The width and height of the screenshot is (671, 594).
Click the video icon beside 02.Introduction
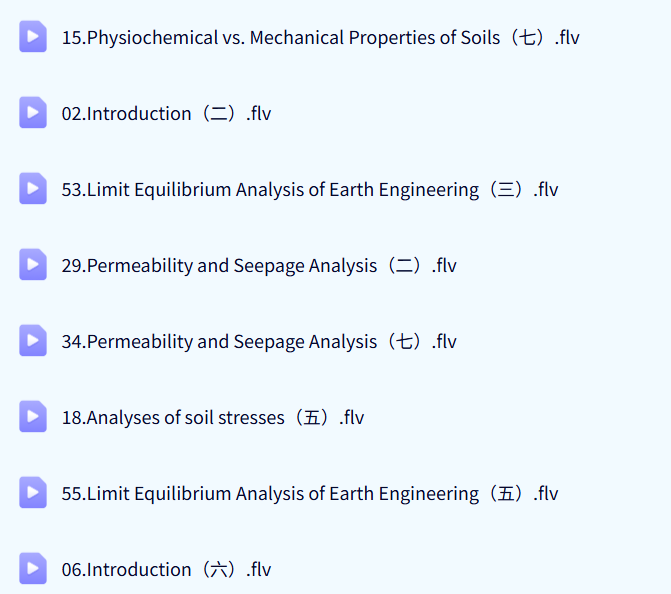click(33, 114)
